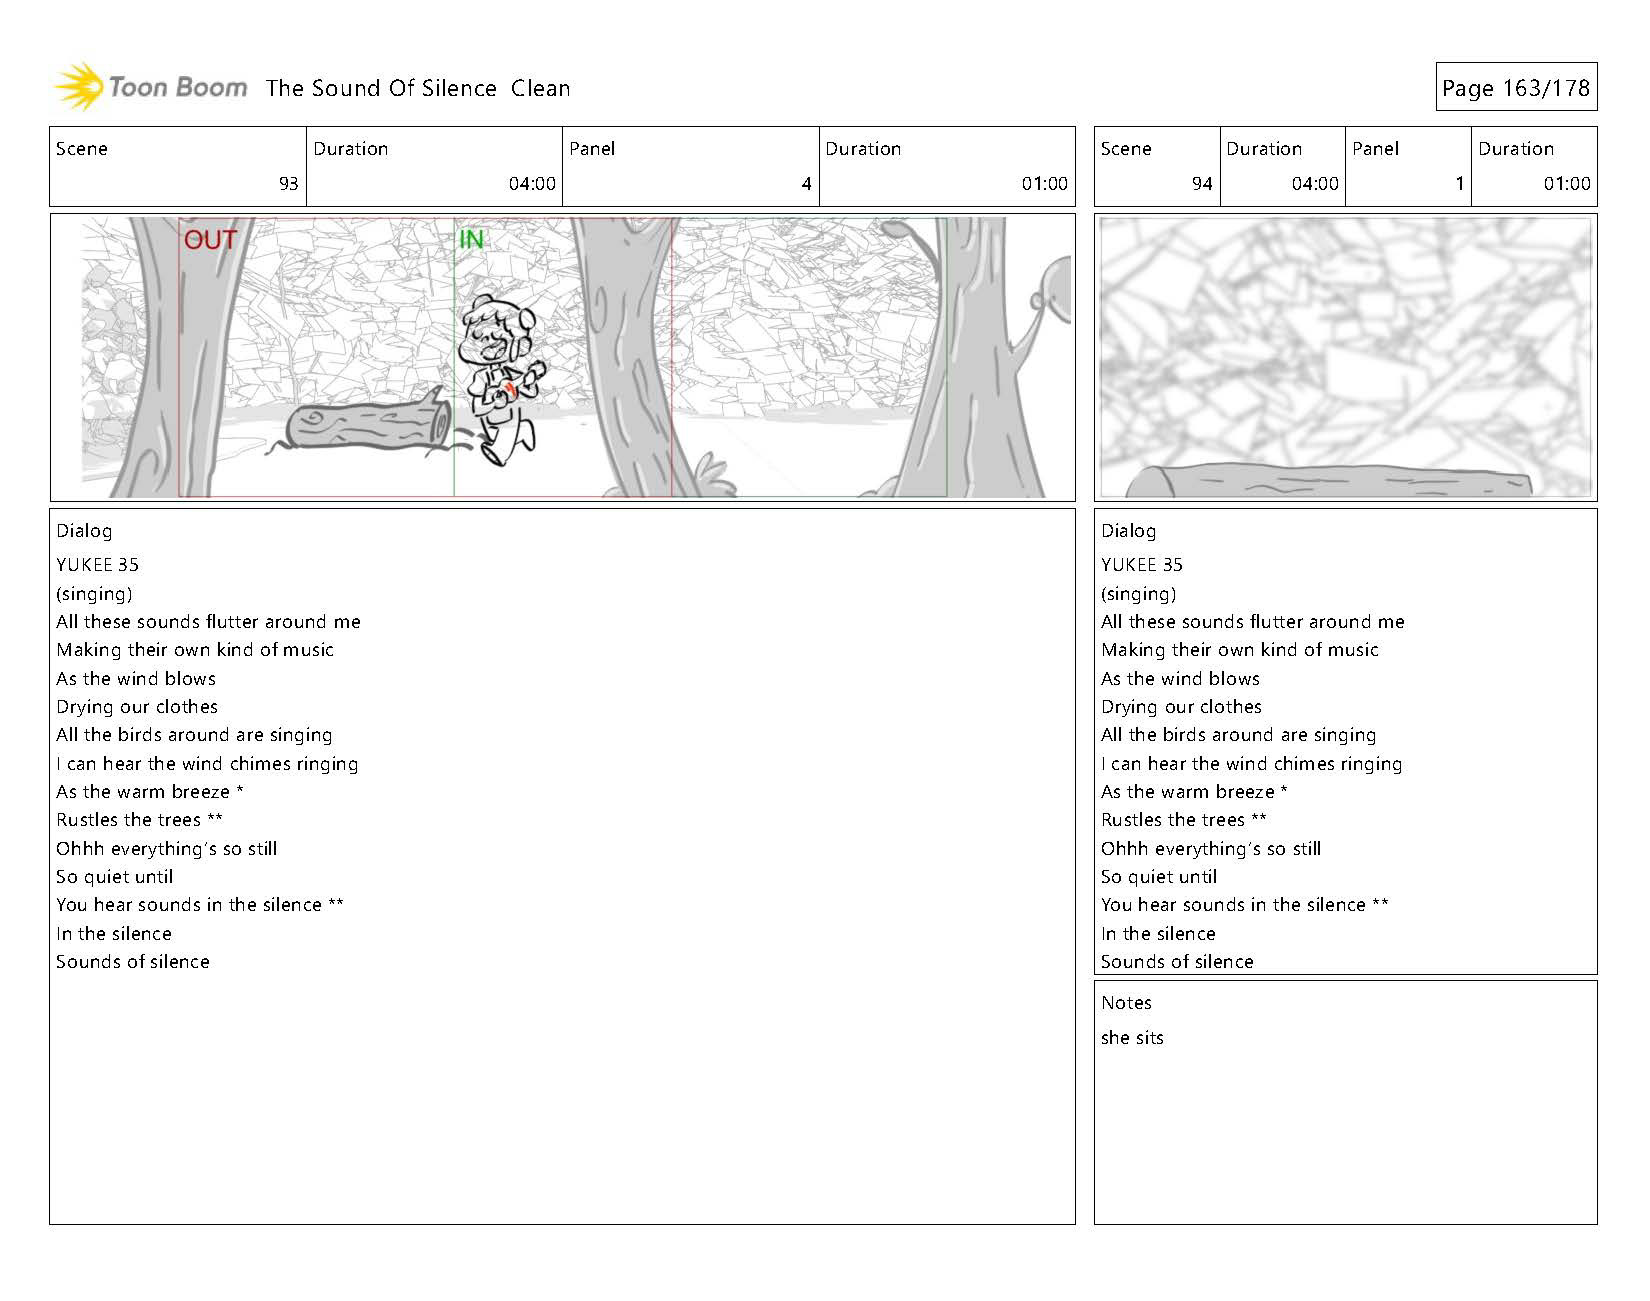The image size is (1650, 1301).
Task: Click the log in Scene 94 panel
Action: [x=1330, y=482]
